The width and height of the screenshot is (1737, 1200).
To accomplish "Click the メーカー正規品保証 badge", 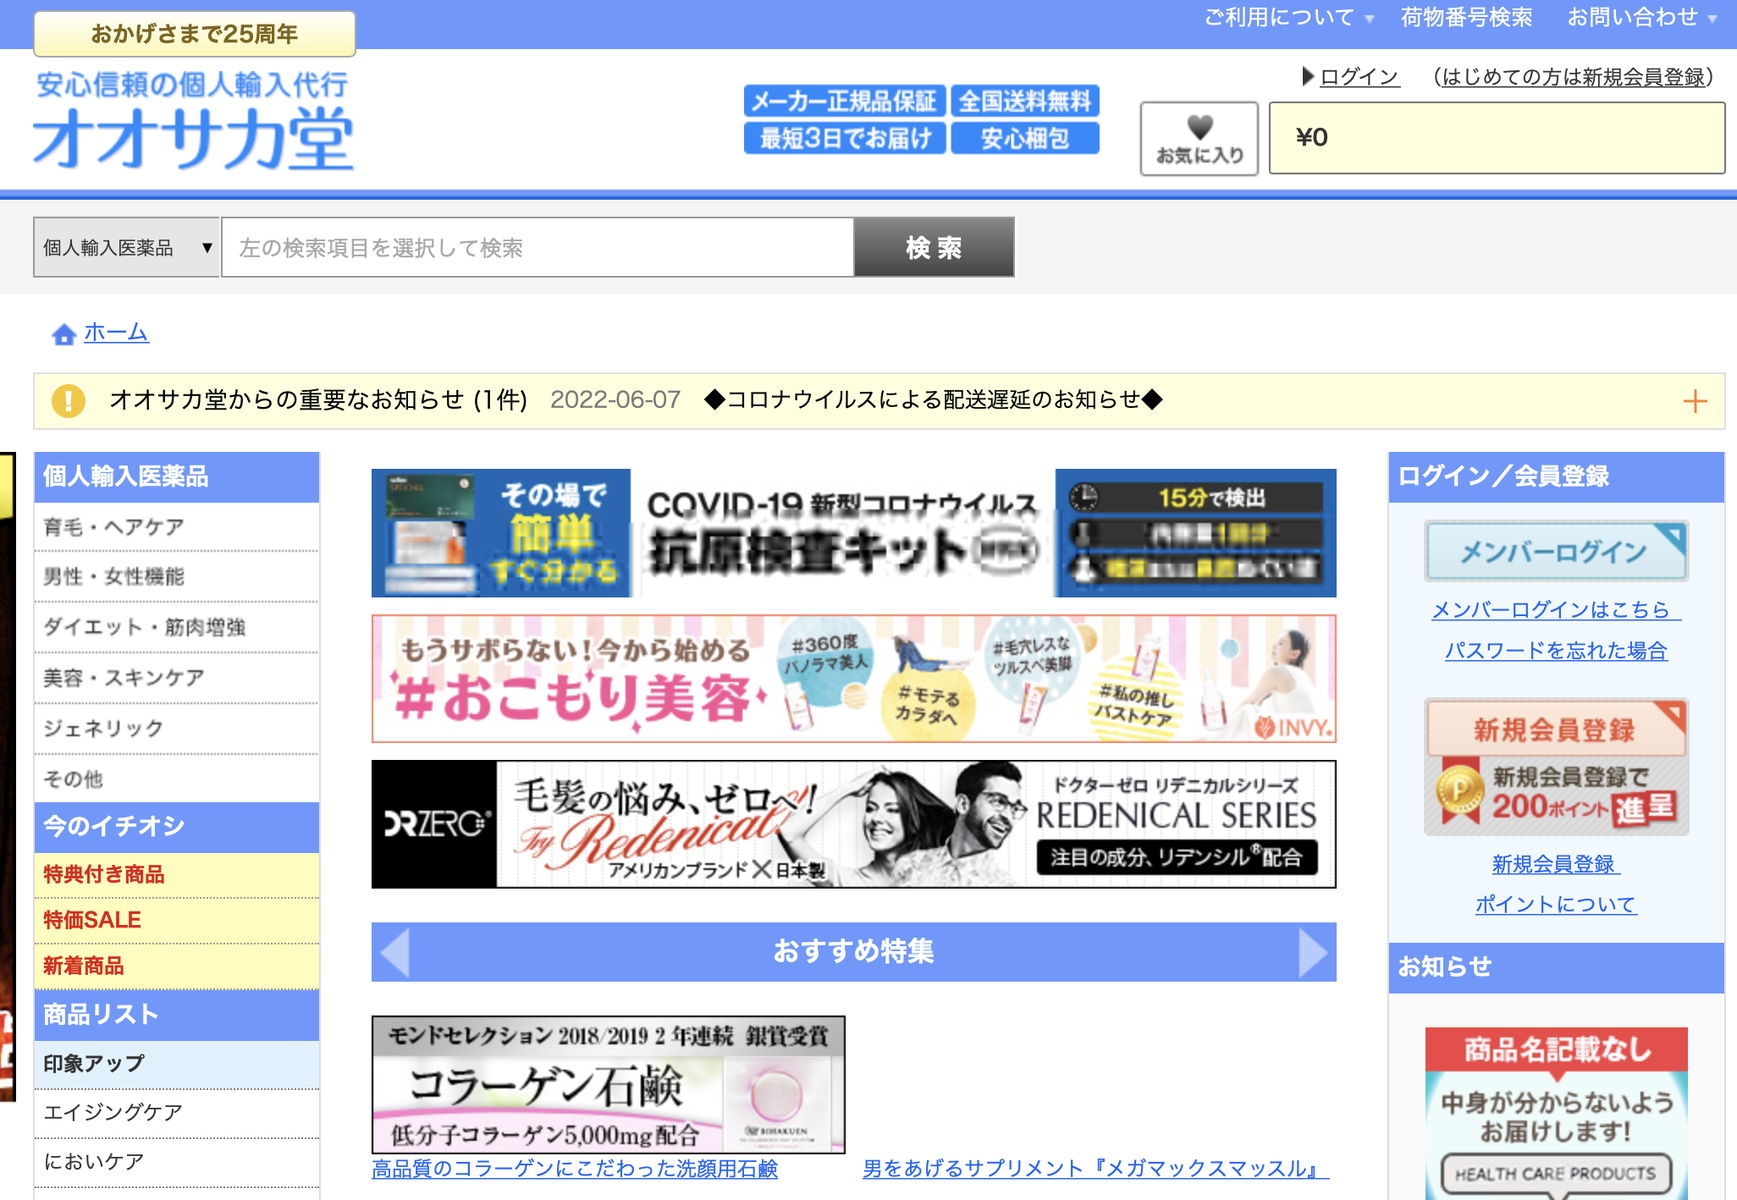I will (845, 101).
